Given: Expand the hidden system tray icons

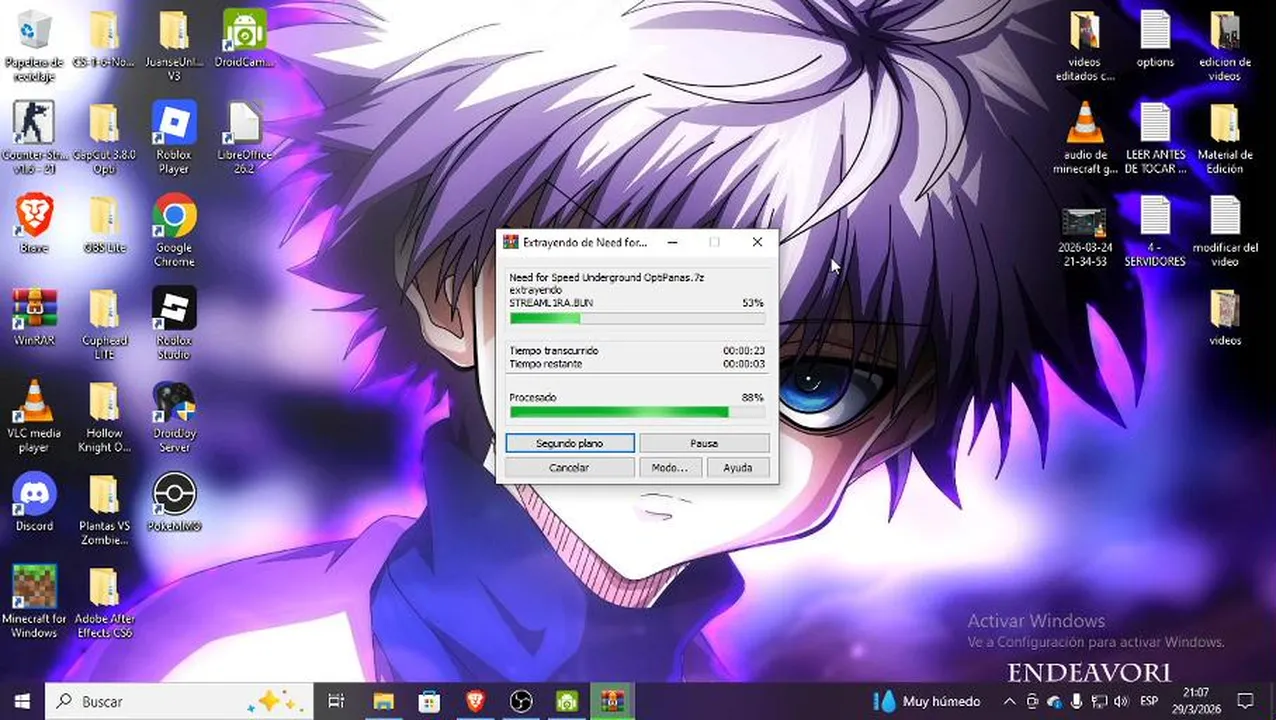Looking at the screenshot, I should 1009,701.
